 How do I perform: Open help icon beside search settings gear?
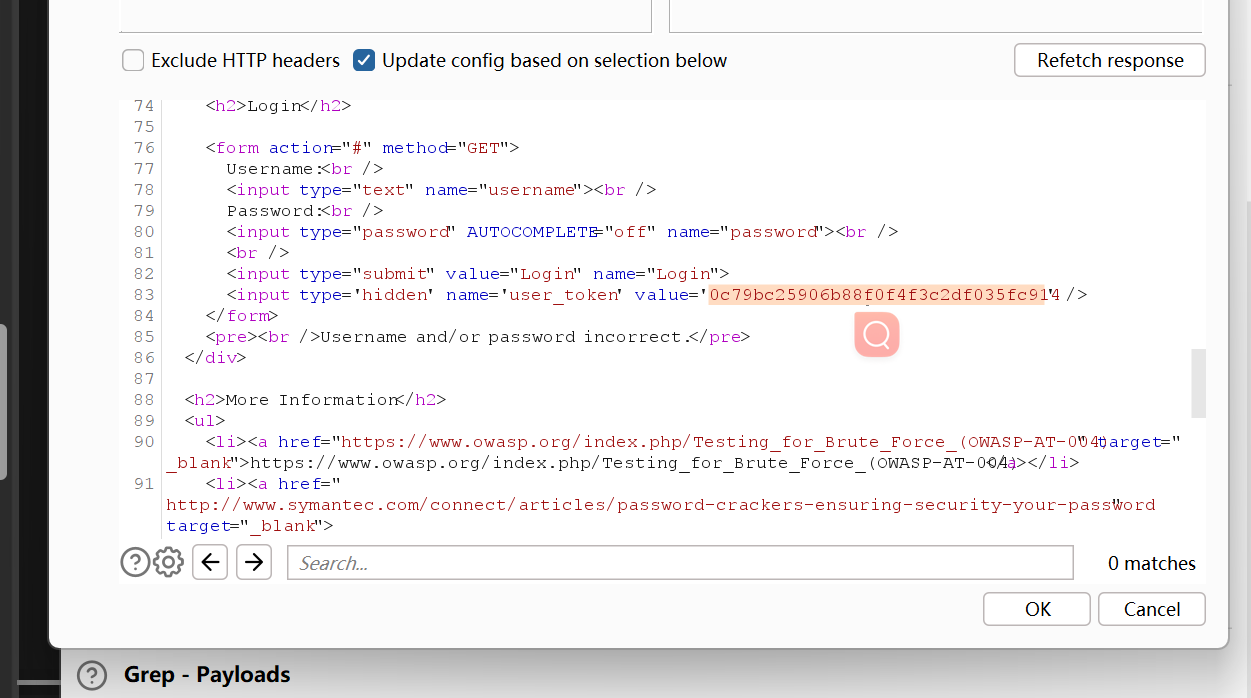tap(135, 562)
